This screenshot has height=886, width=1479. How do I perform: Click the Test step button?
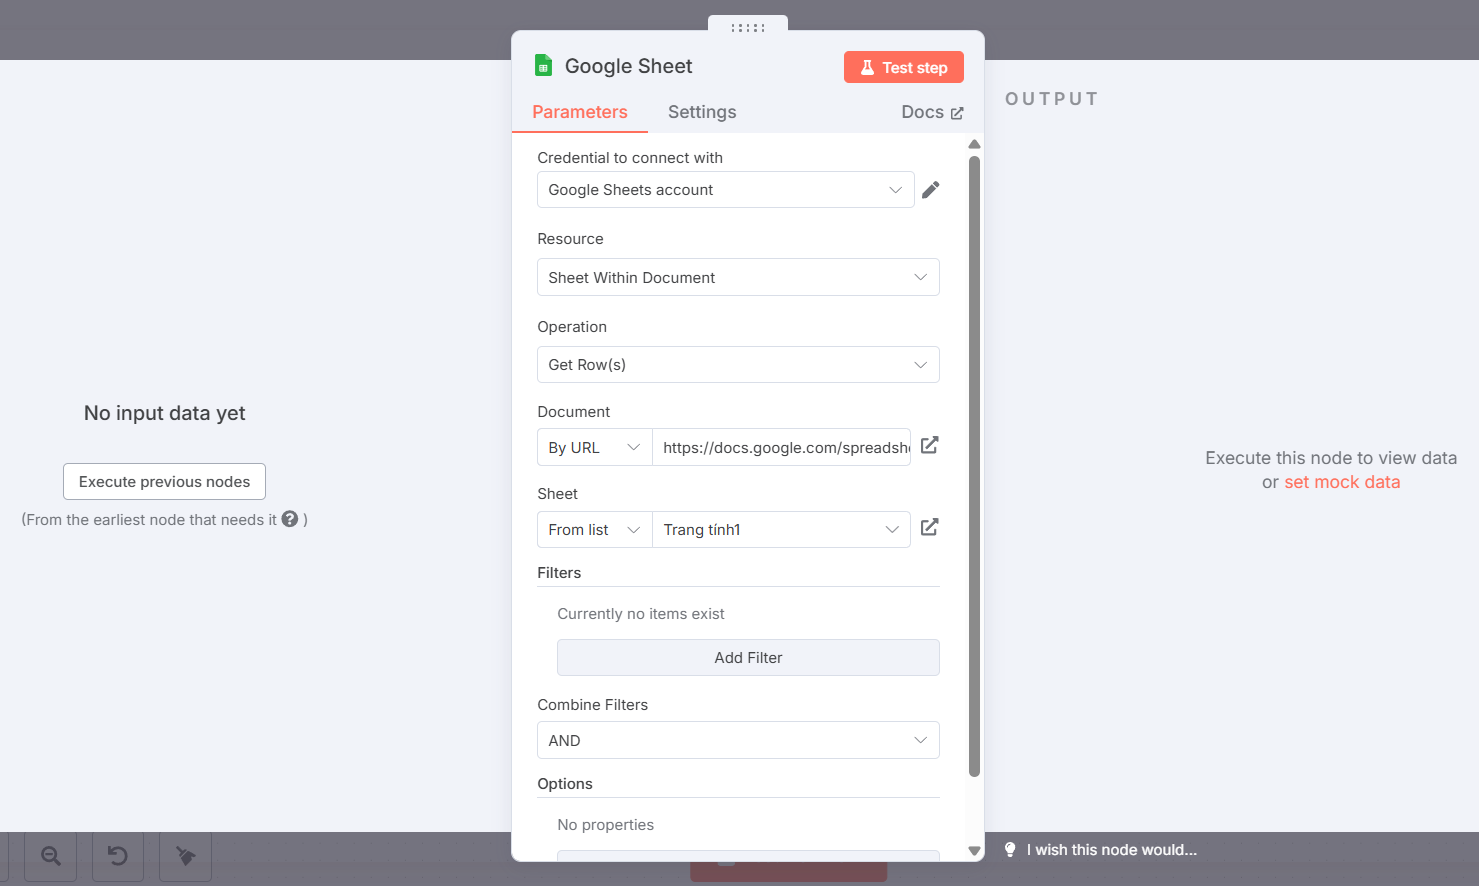(904, 67)
